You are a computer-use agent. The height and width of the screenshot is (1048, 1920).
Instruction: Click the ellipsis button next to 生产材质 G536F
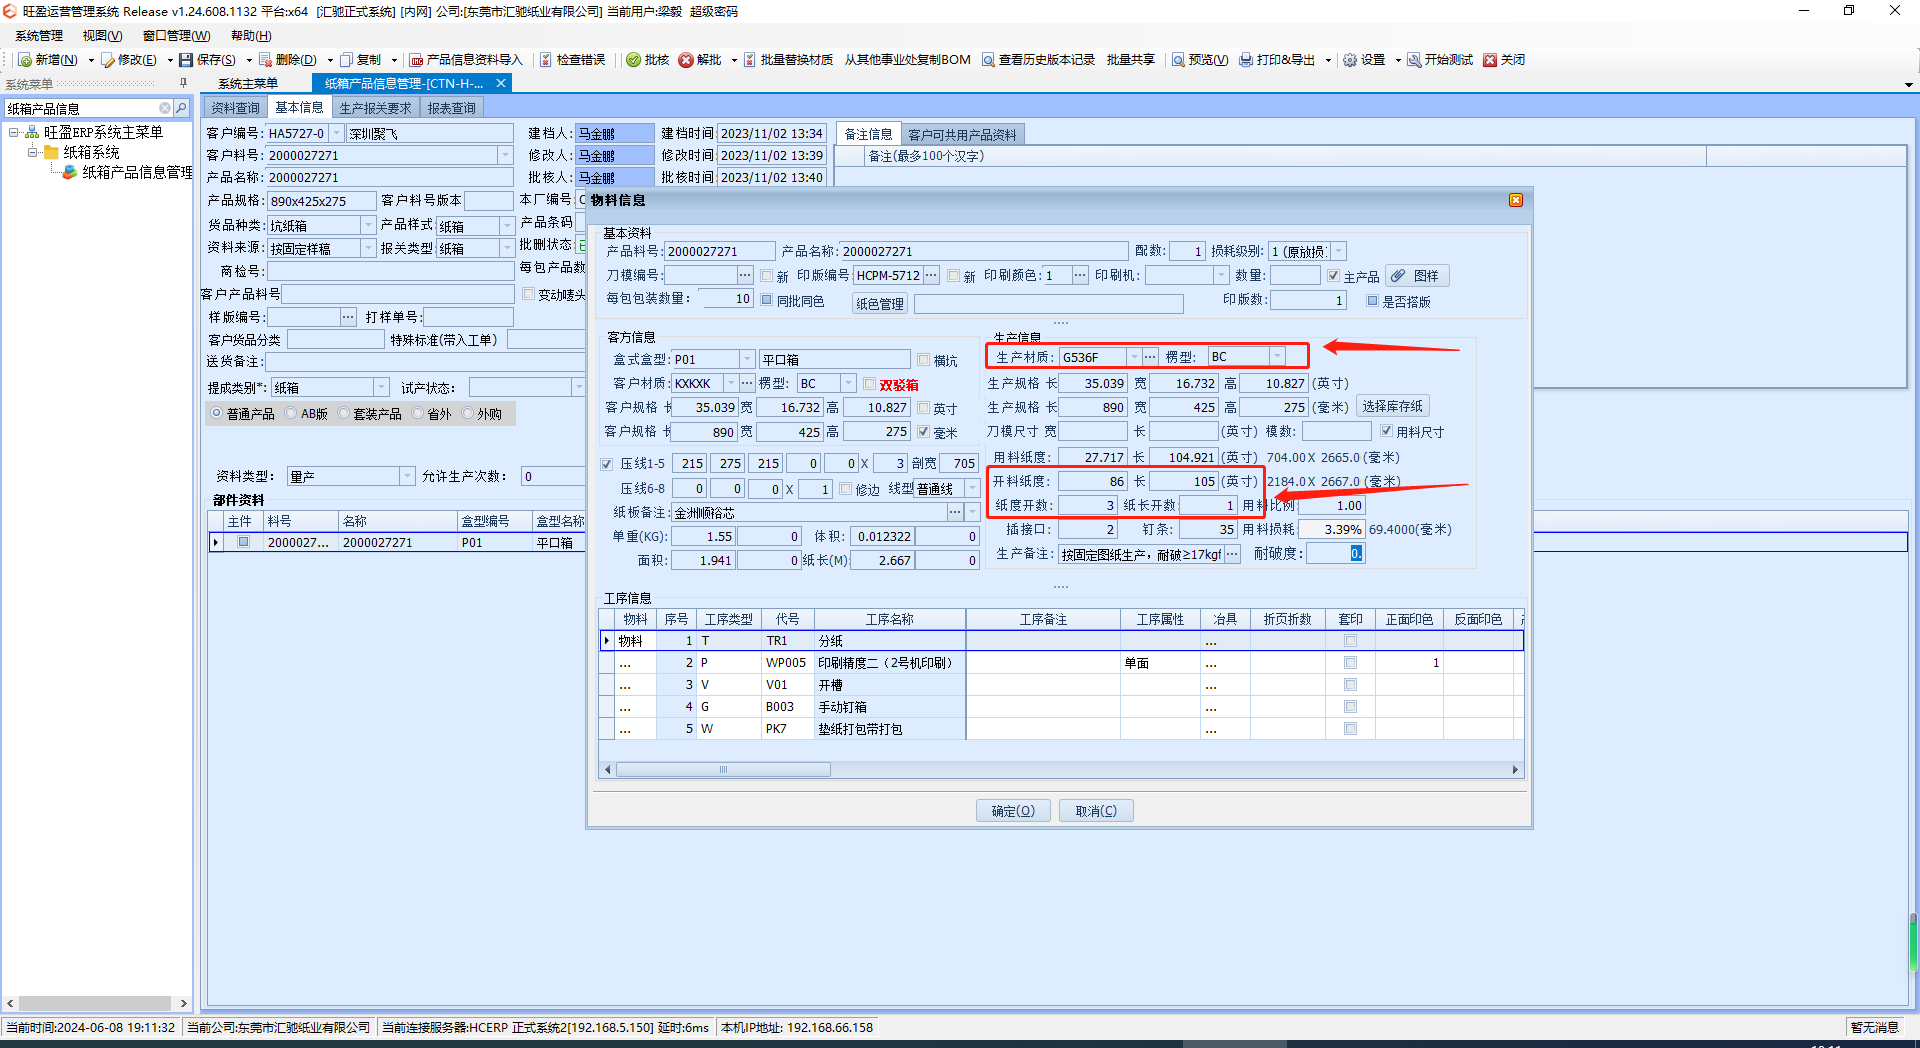(x=1150, y=357)
